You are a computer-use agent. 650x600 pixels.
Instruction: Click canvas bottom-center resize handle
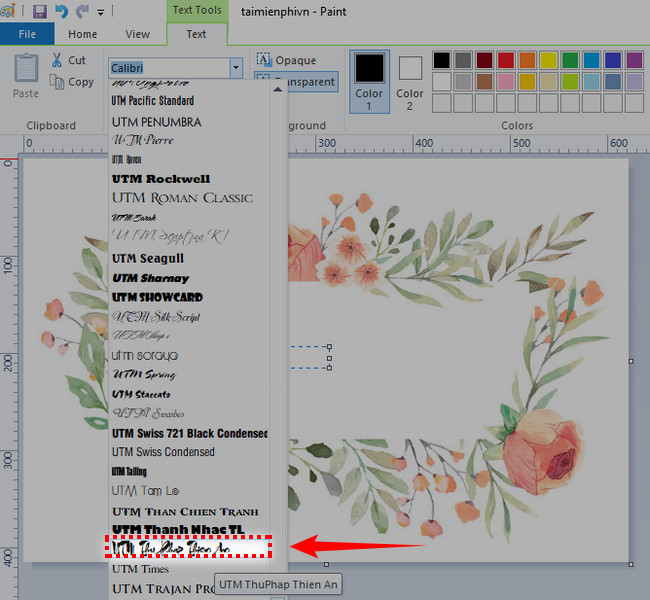point(327,564)
